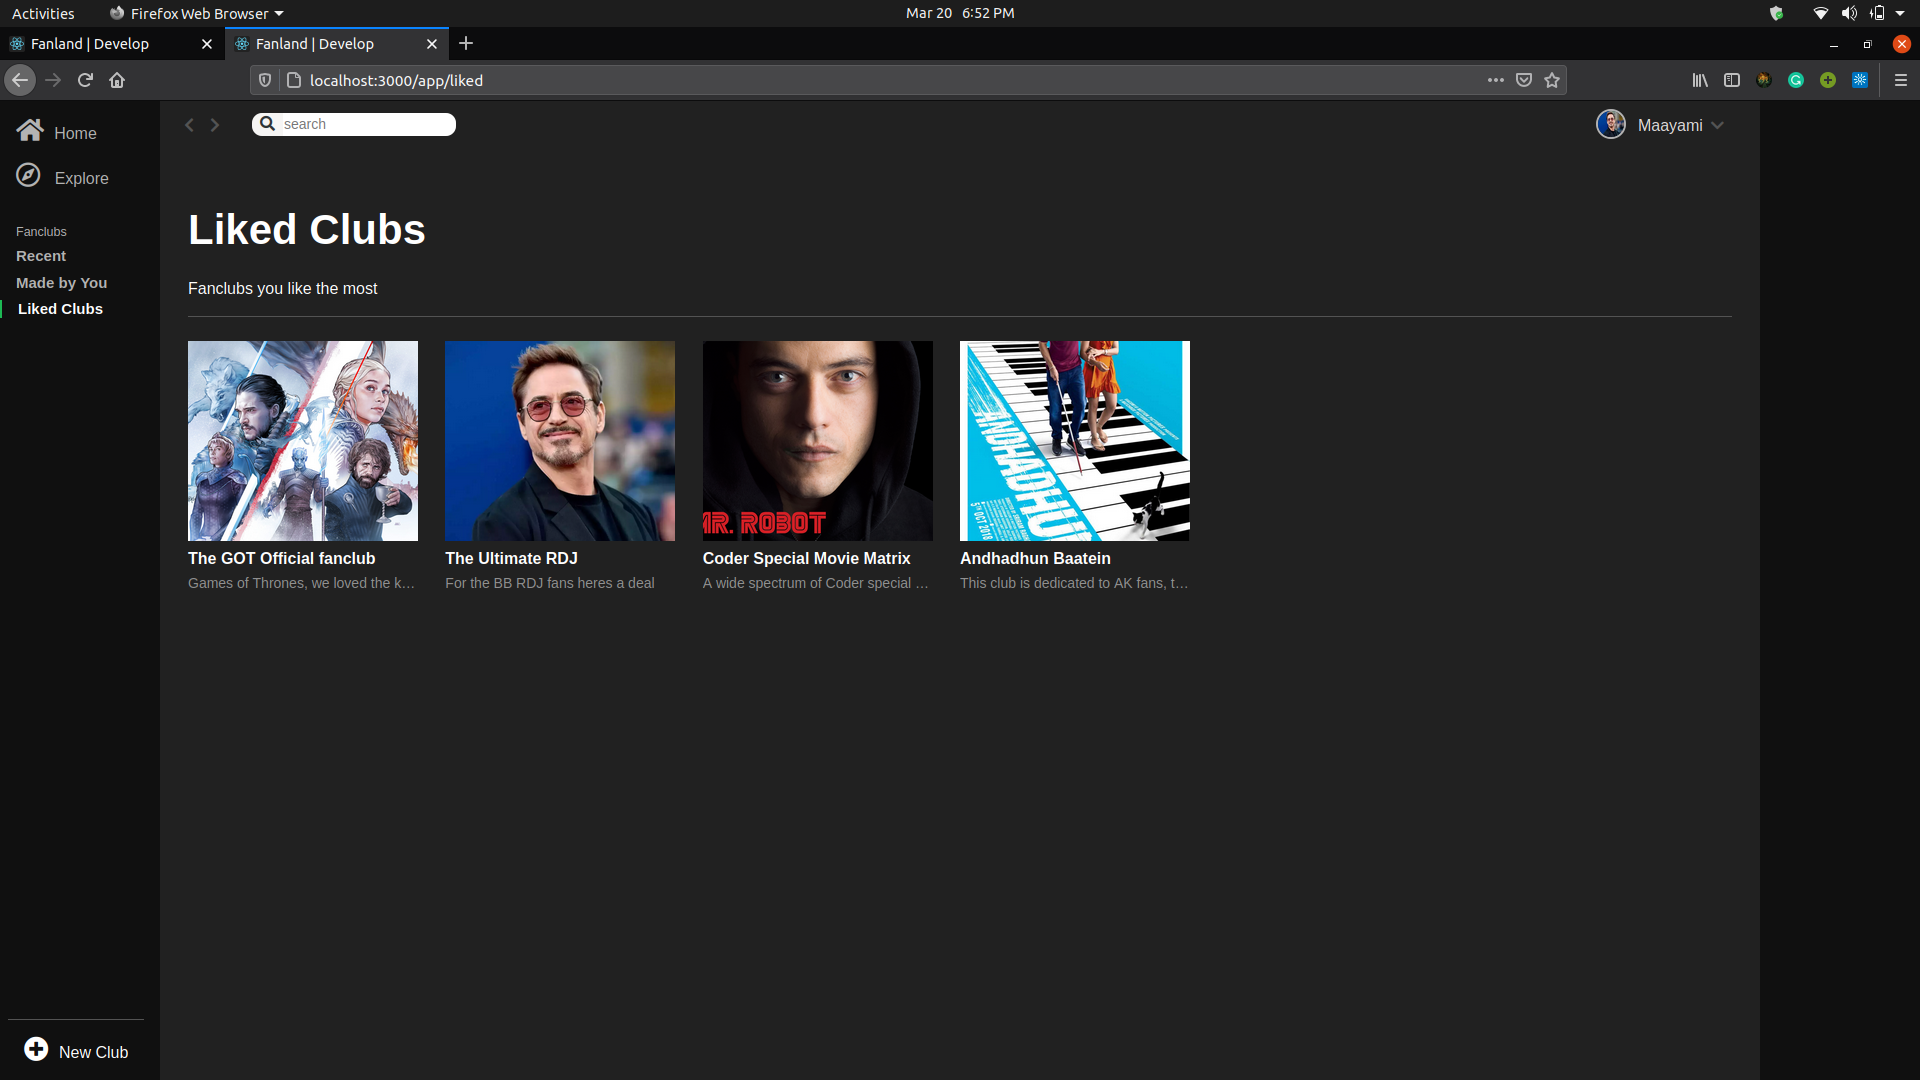The width and height of the screenshot is (1920, 1080).
Task: Select the Home icon in the sidebar
Action: (29, 129)
